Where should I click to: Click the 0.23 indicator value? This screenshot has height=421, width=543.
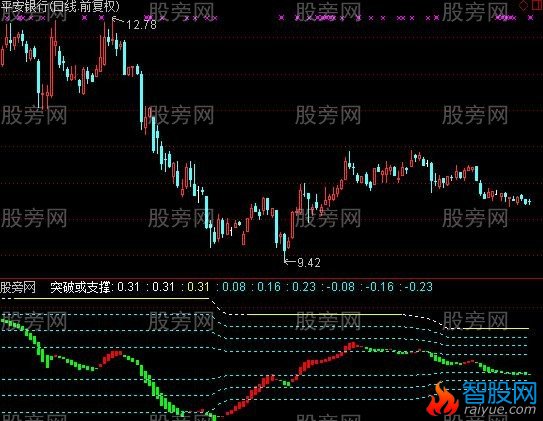point(304,287)
